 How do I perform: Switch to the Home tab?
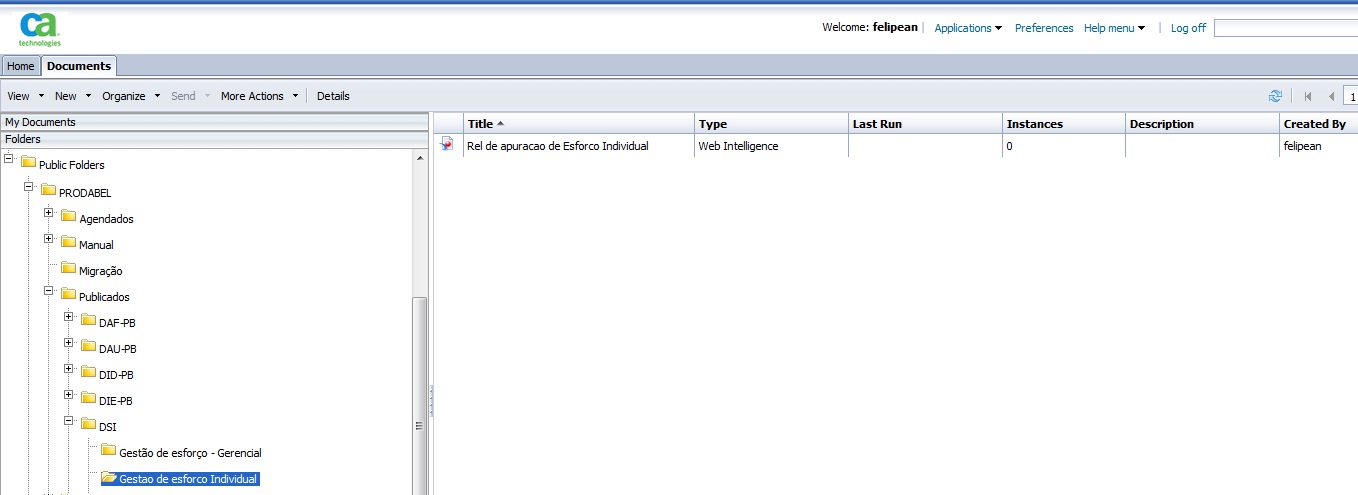pyautogui.click(x=21, y=66)
